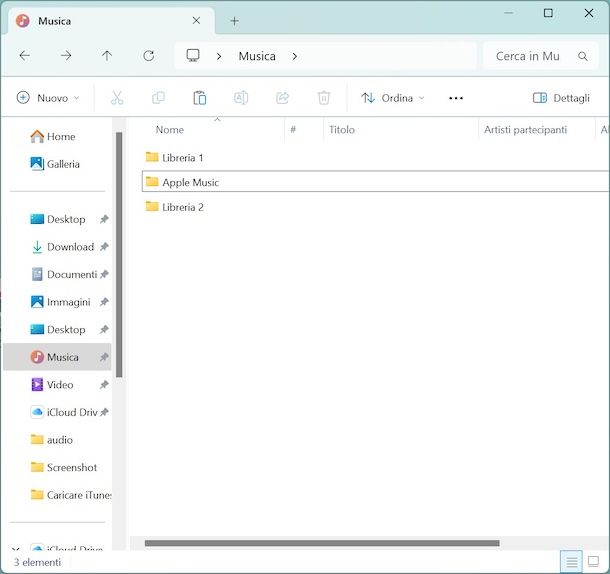Click the Share icon in toolbar

point(282,98)
